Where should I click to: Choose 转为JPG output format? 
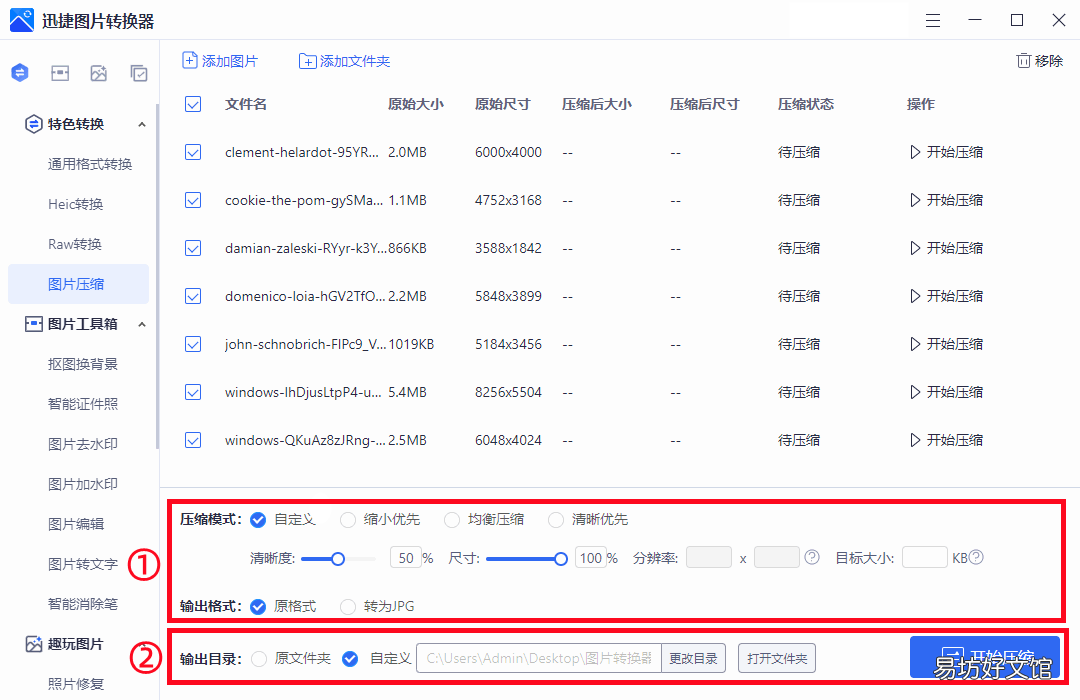click(x=348, y=606)
